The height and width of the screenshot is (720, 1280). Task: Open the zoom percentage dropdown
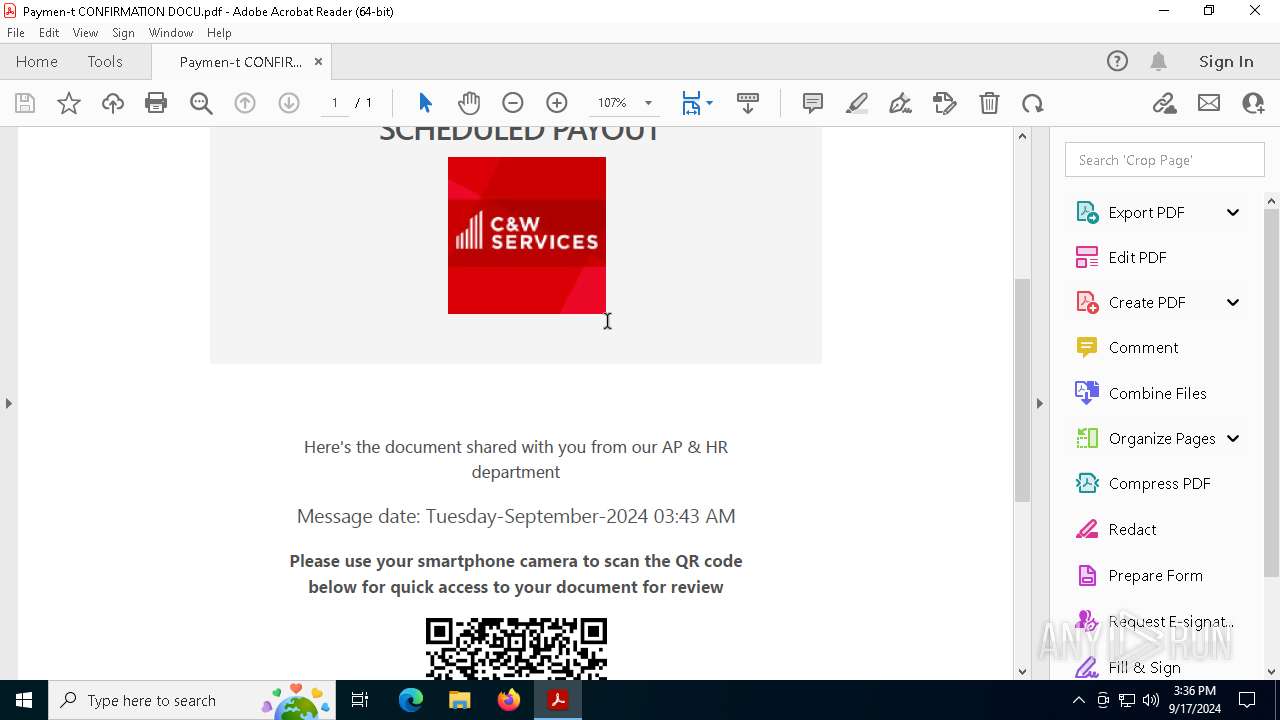[648, 103]
